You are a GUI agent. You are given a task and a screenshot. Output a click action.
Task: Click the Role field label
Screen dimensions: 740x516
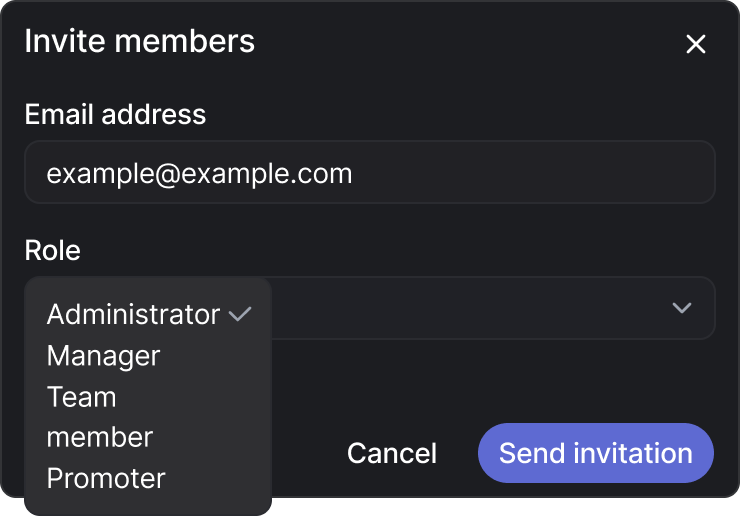tap(52, 250)
